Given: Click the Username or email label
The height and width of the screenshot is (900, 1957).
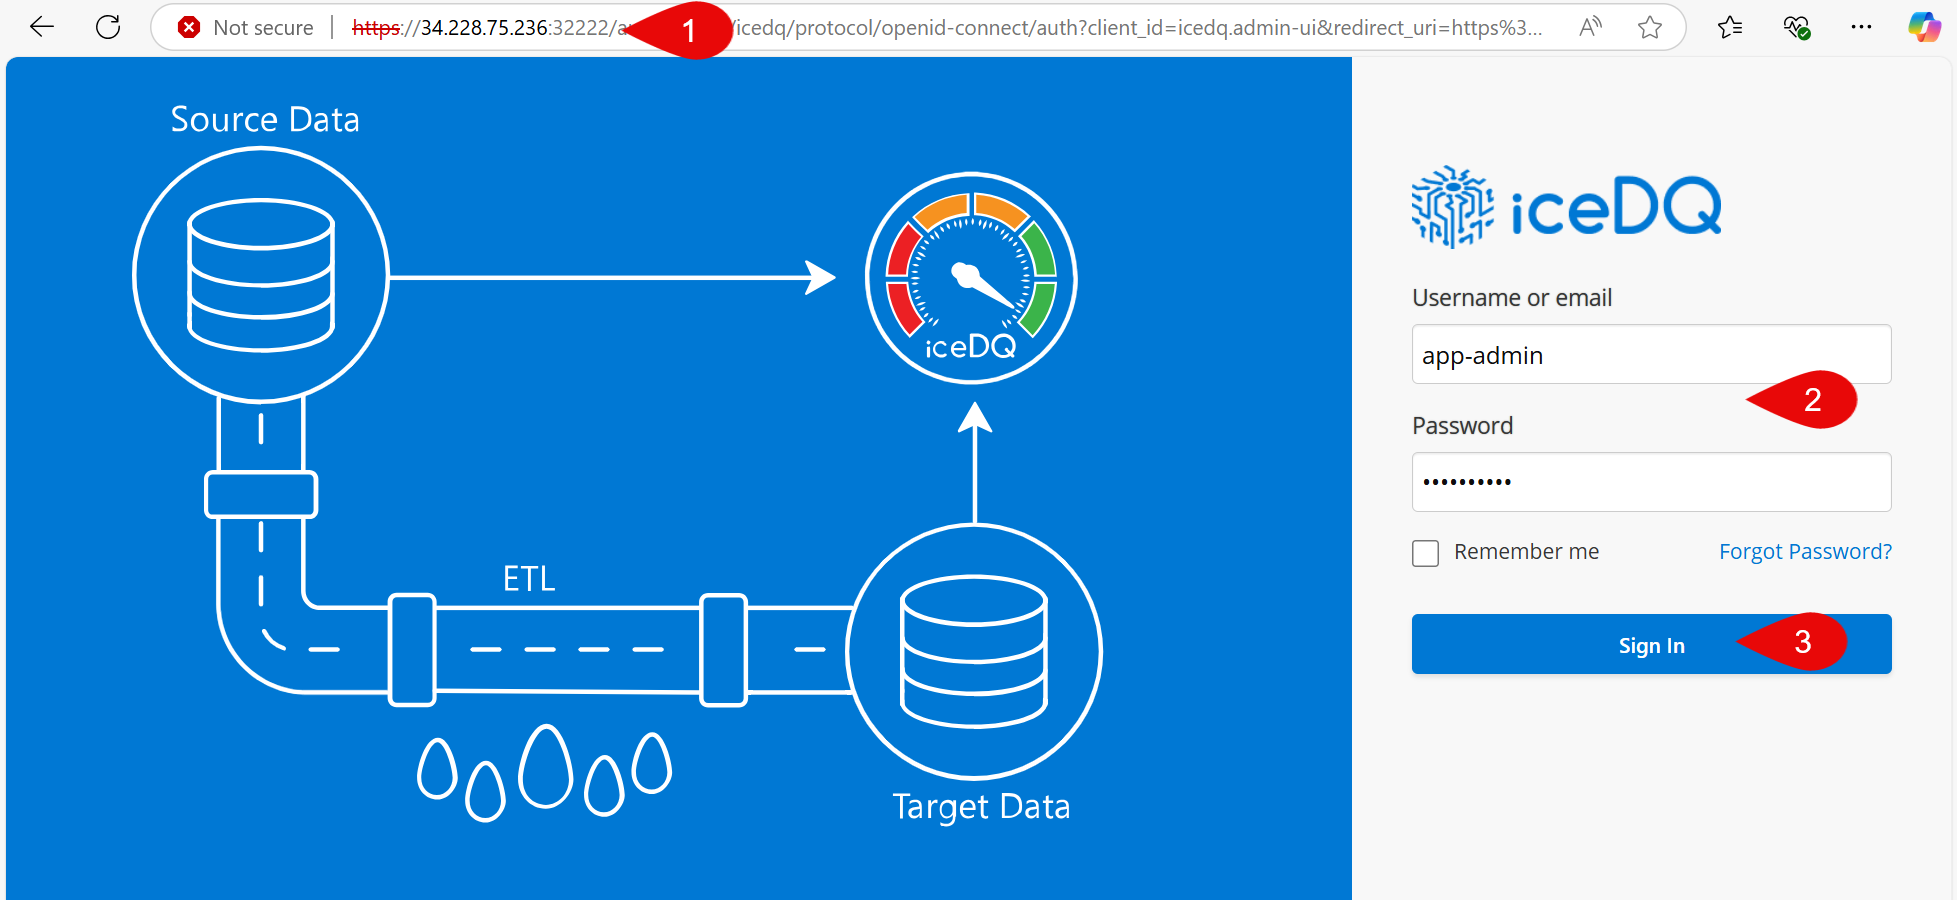Looking at the screenshot, I should pos(1512,298).
